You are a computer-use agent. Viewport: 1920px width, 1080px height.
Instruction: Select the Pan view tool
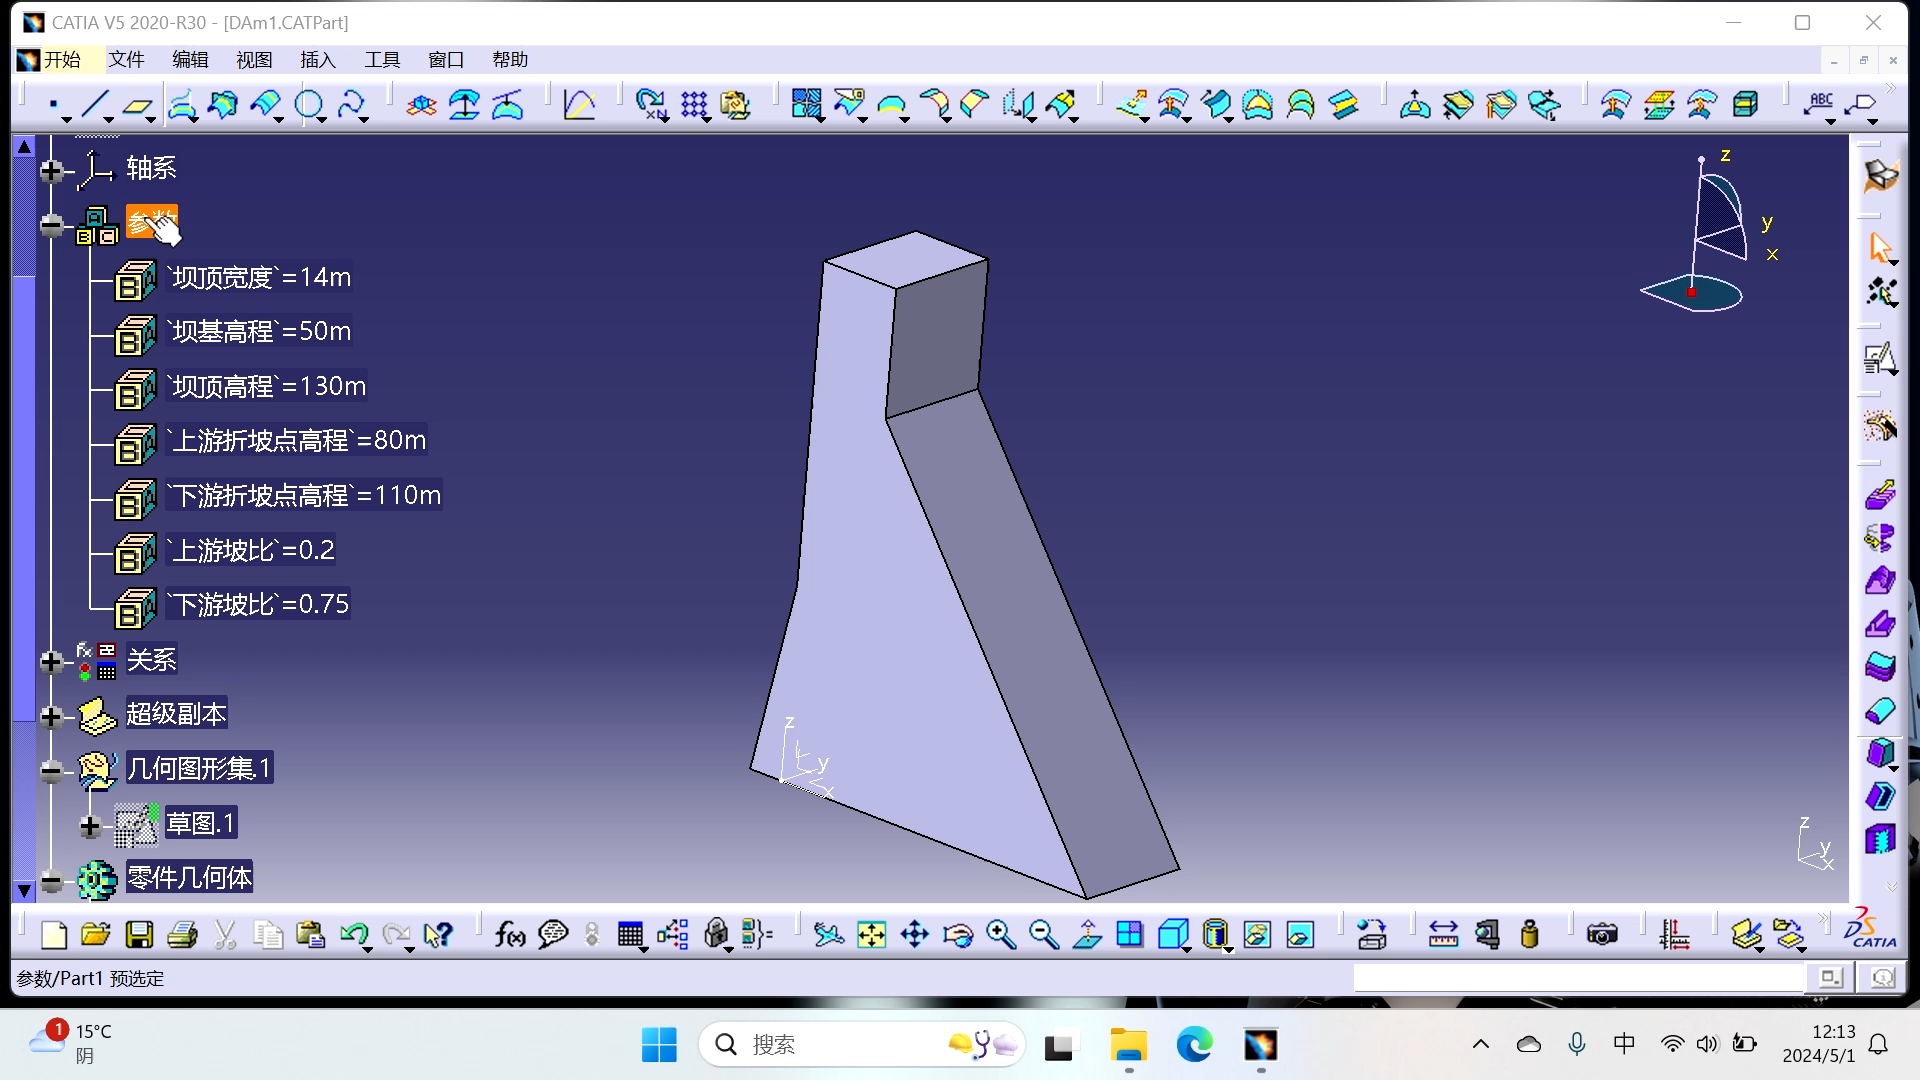(x=914, y=935)
